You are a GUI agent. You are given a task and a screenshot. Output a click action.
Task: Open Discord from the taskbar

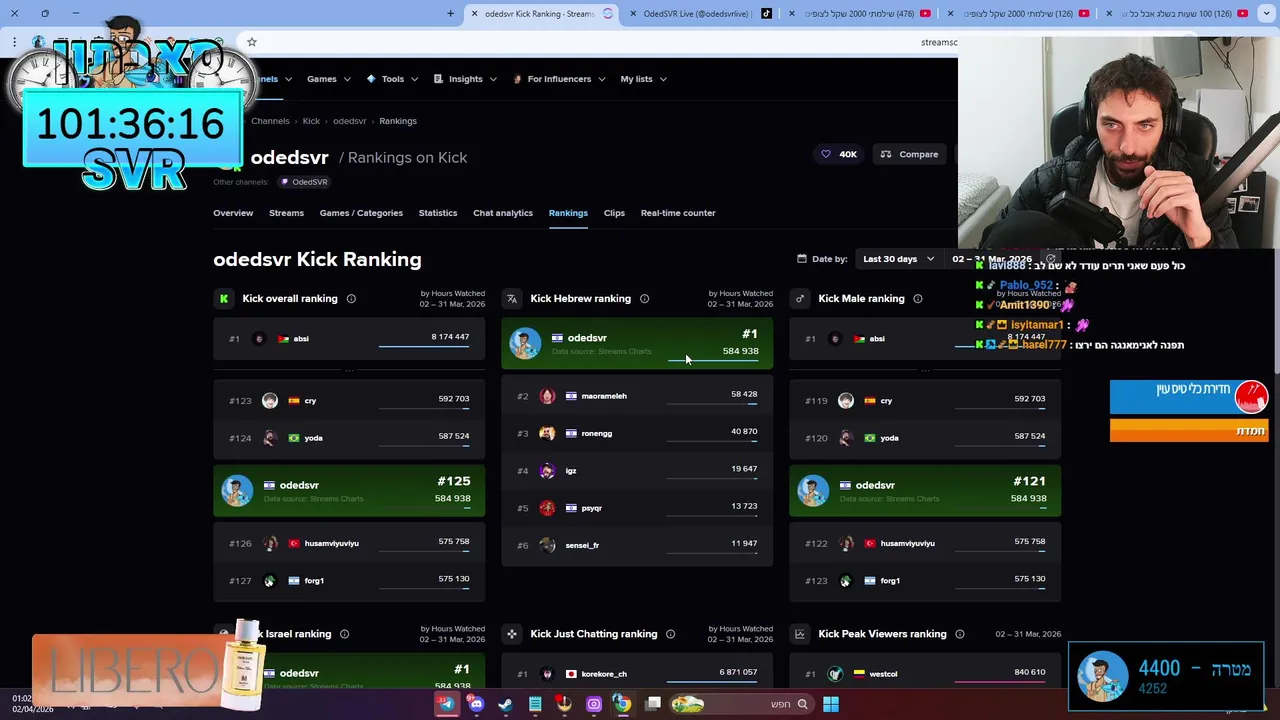coord(476,704)
